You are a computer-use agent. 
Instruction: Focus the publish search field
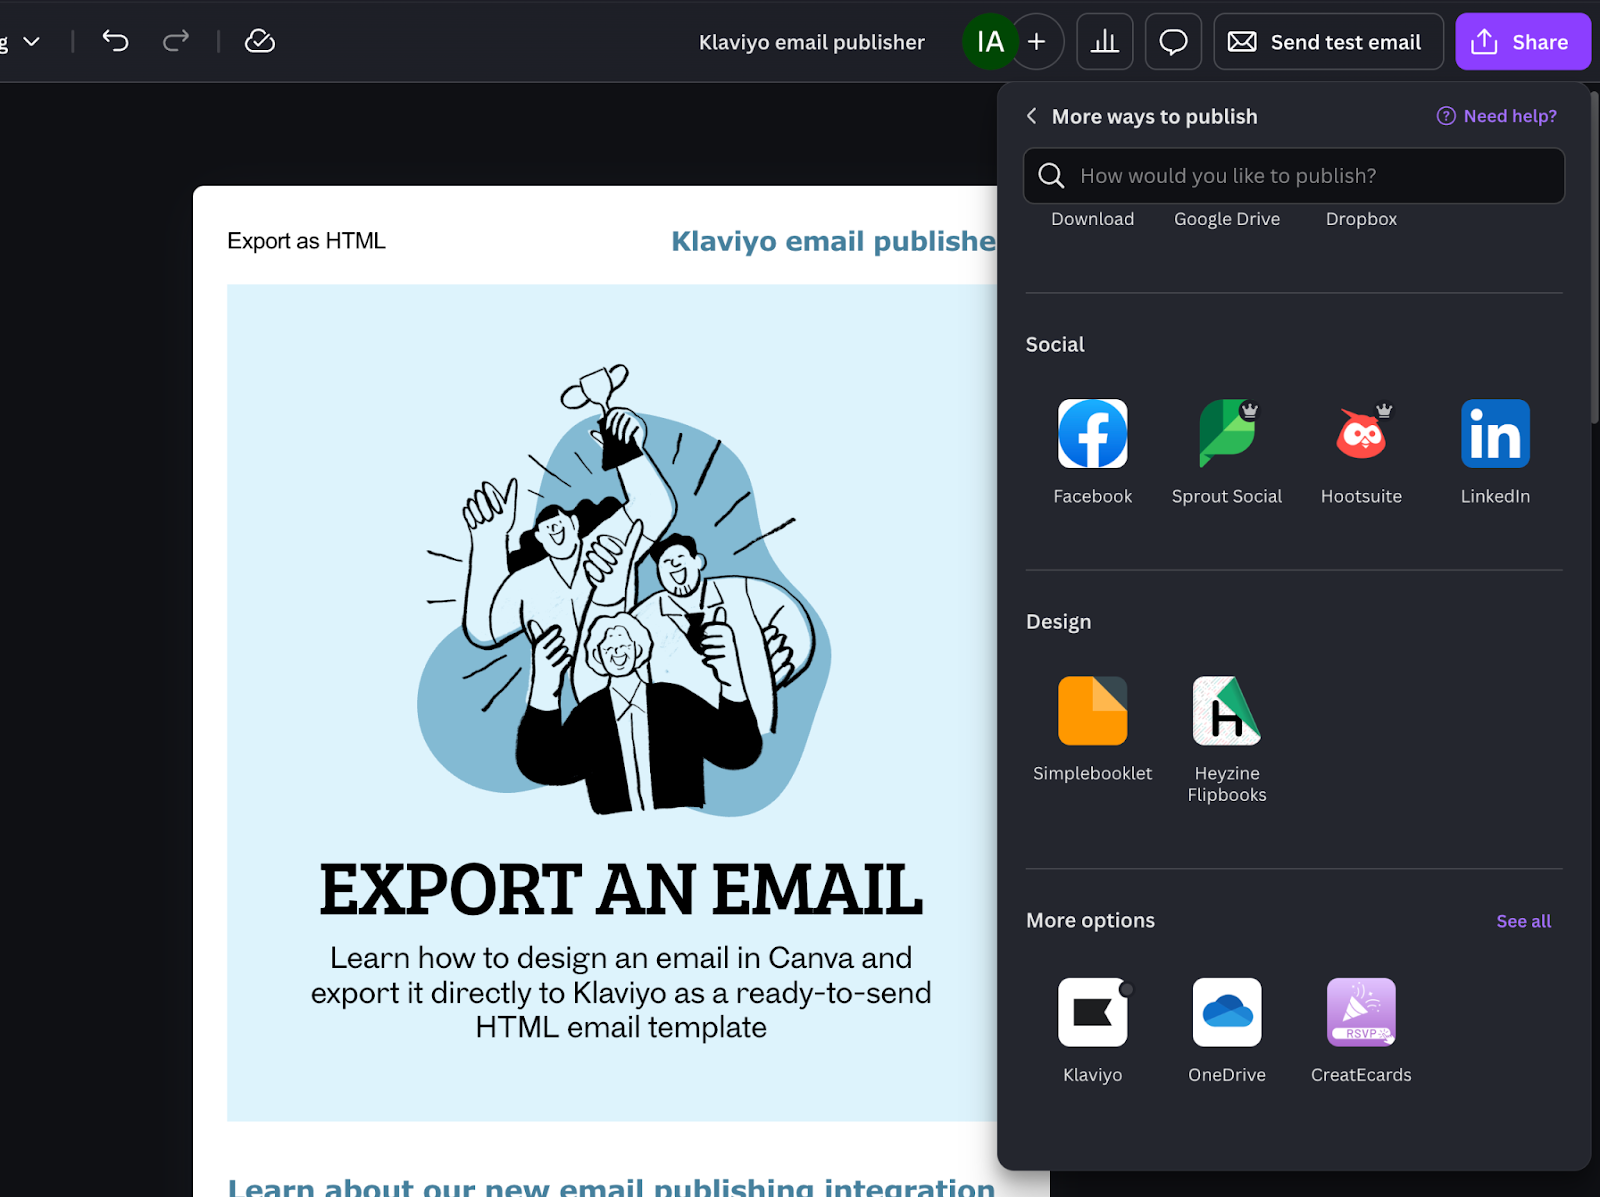click(1300, 176)
